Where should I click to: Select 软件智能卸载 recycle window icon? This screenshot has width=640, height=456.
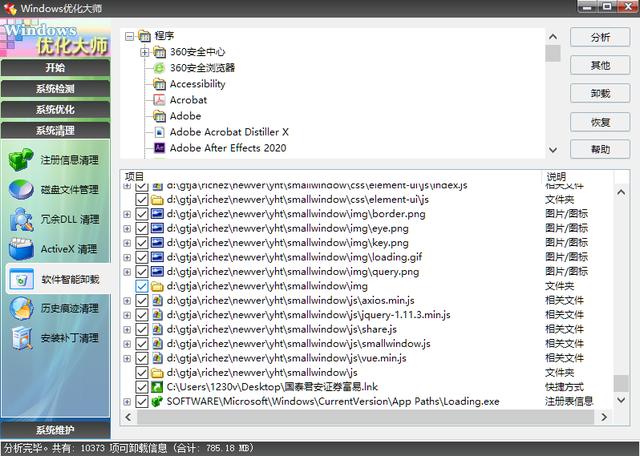[x=21, y=279]
